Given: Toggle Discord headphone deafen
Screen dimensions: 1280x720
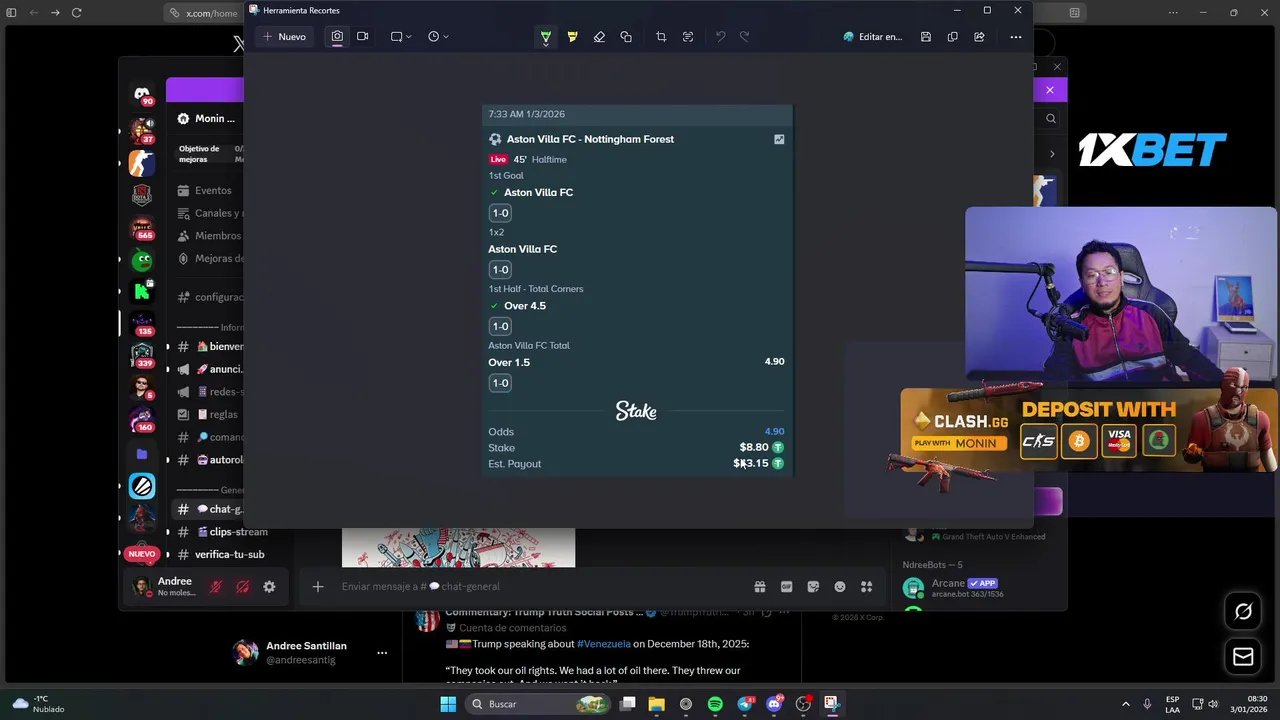Looking at the screenshot, I should coord(242,587).
